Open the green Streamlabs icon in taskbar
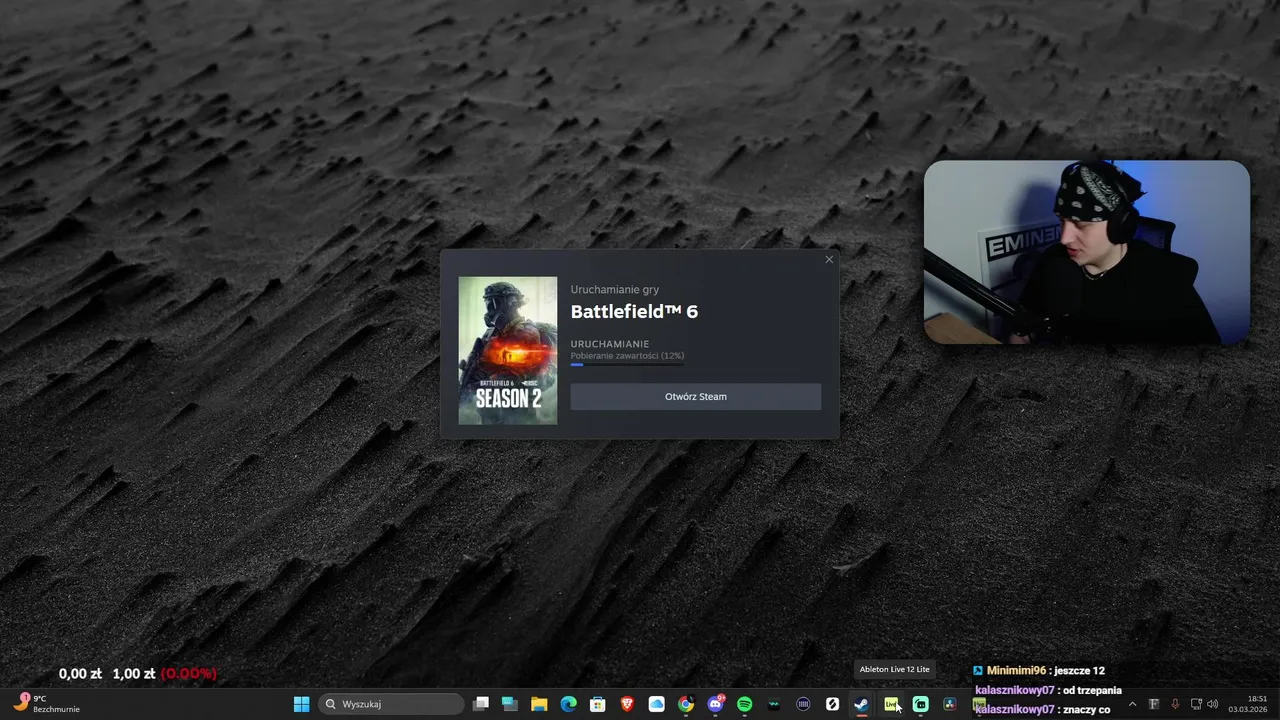1280x720 pixels. click(920, 704)
